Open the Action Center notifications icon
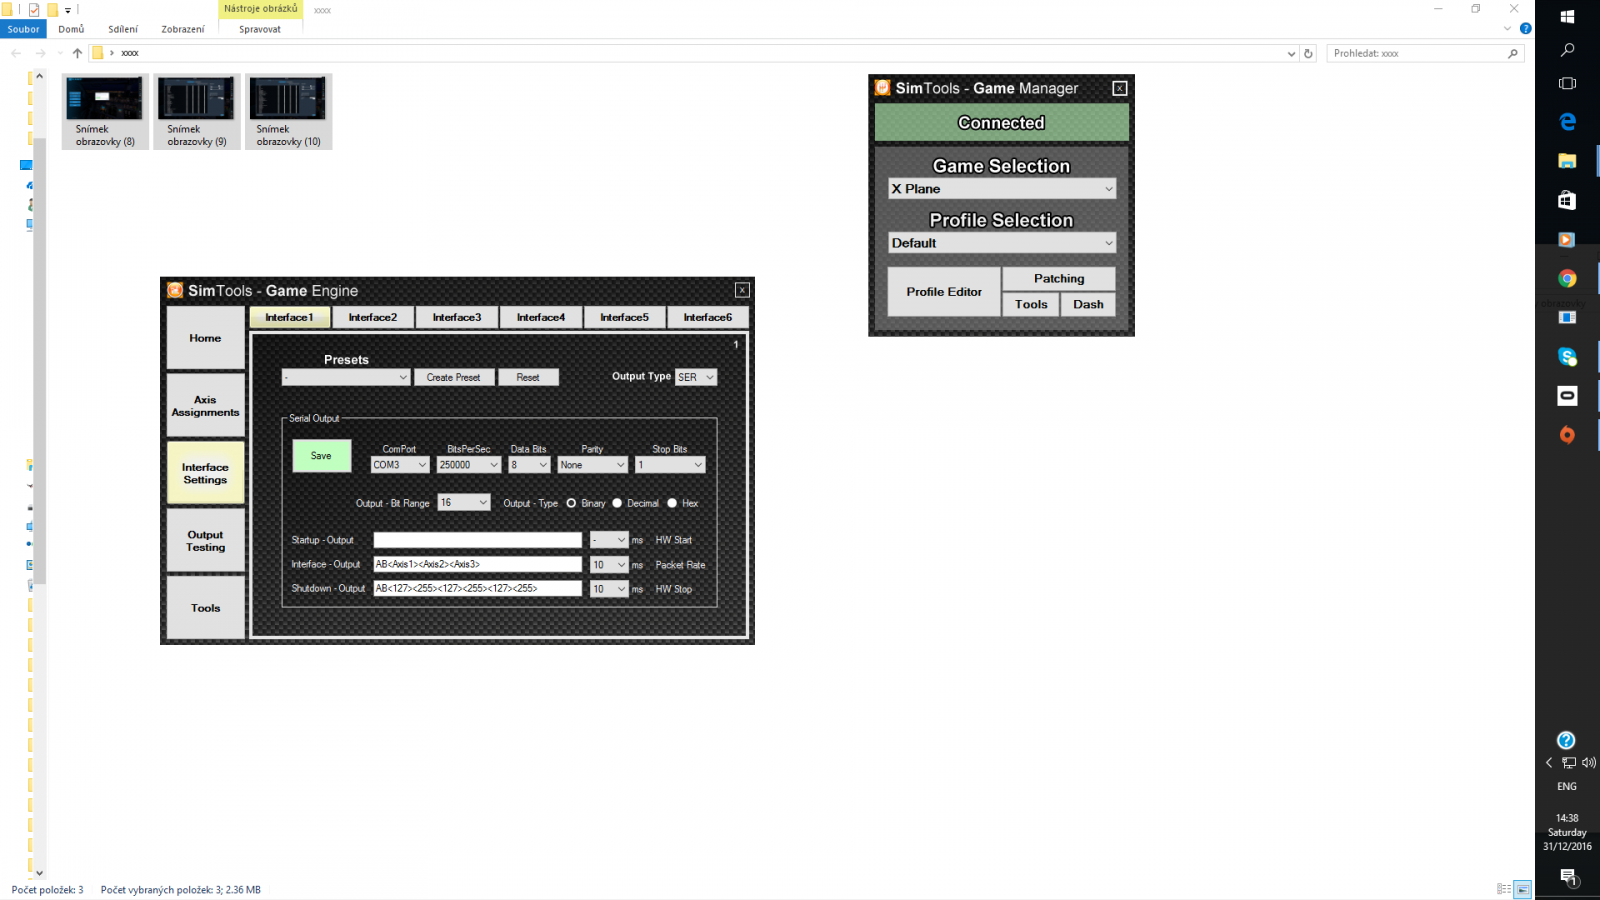Image resolution: width=1600 pixels, height=900 pixels. [x=1567, y=877]
